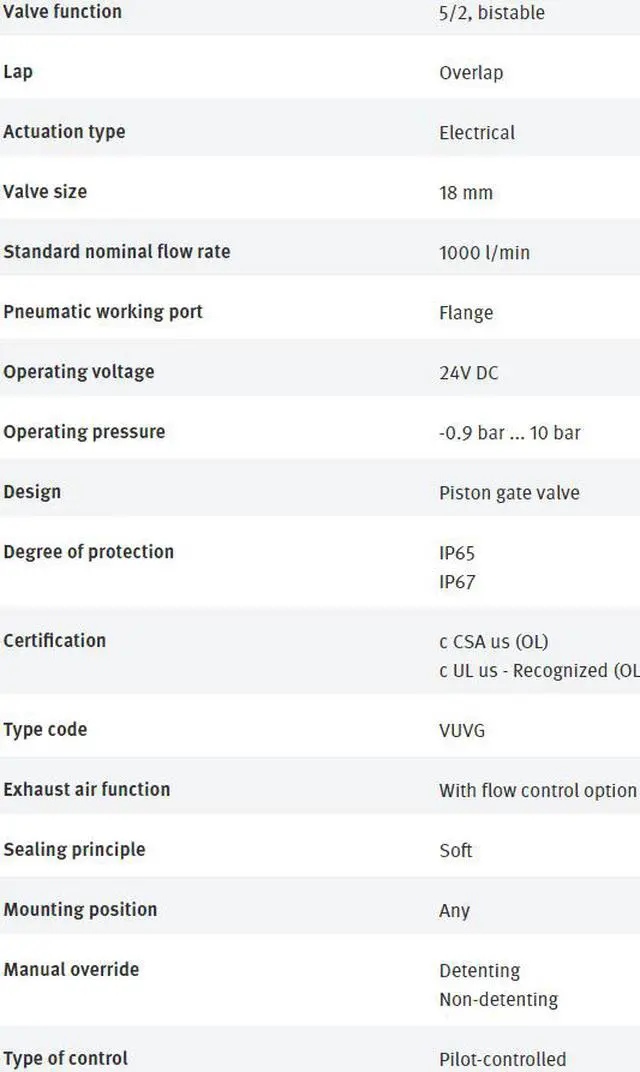640x1072 pixels.
Task: Click the Exhaust air function label
Action: (86, 789)
